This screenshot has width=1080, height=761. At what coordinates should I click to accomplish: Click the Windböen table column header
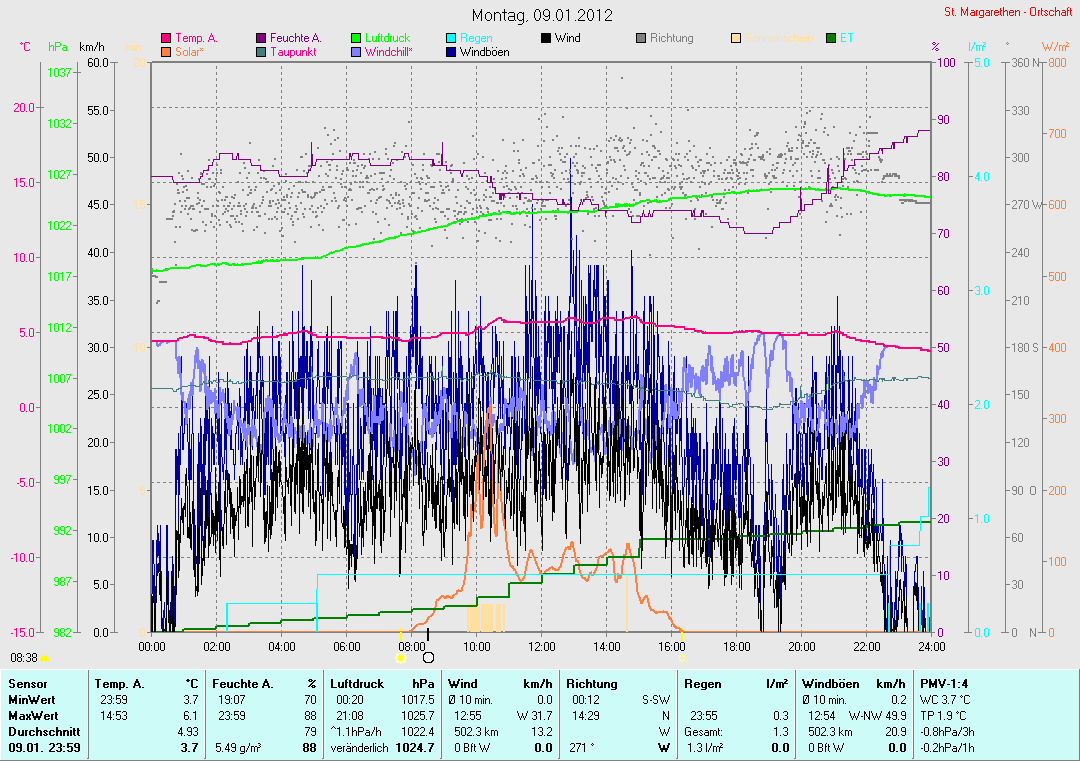coord(830,684)
